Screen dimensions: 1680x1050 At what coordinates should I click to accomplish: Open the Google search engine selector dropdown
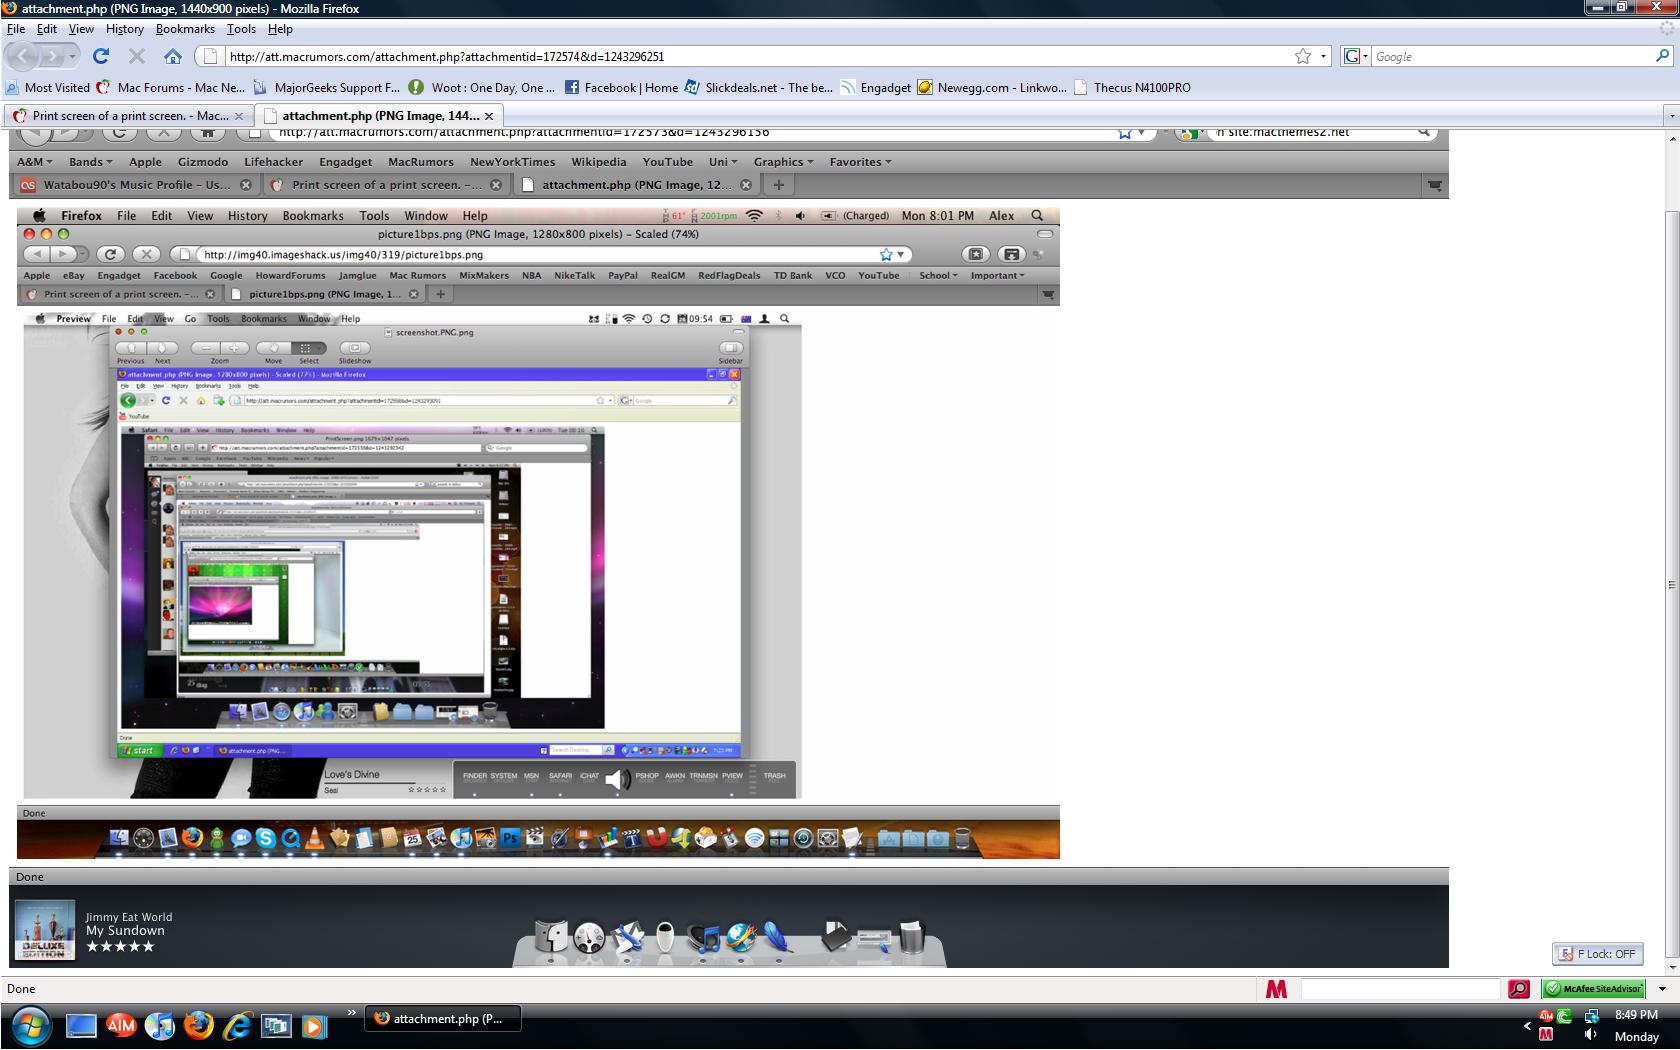(x=1355, y=56)
